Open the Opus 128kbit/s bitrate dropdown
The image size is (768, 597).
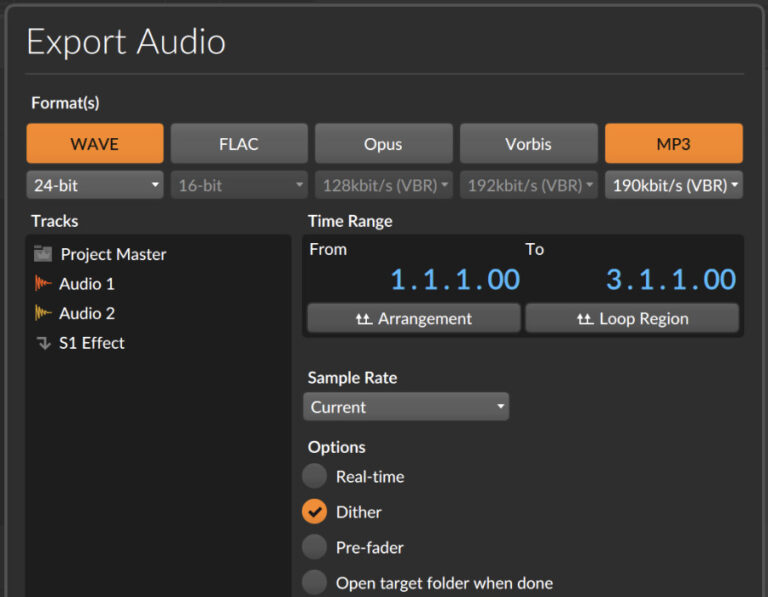click(x=384, y=185)
